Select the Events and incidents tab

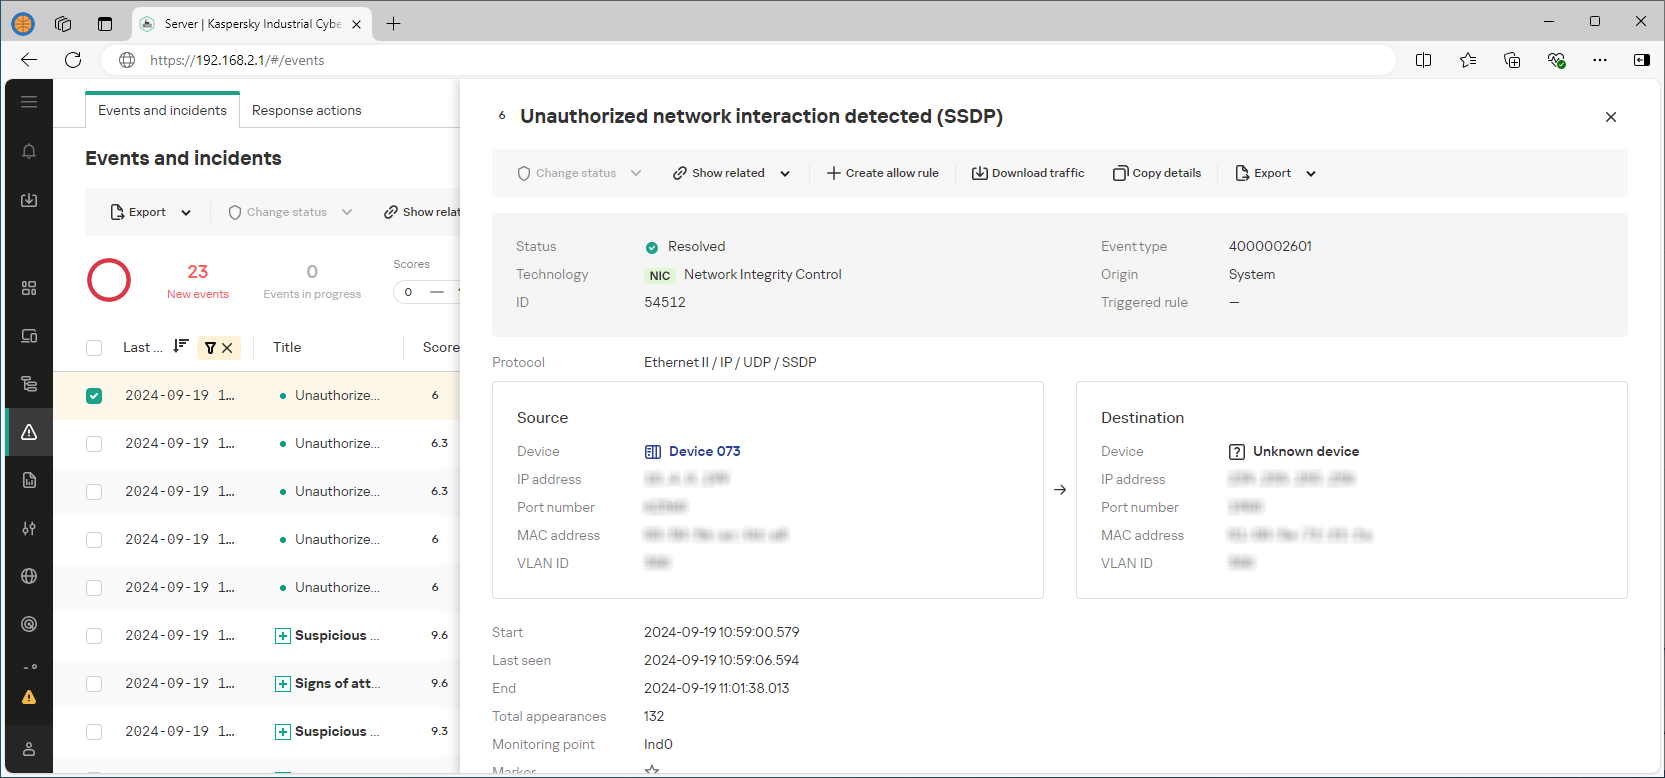162,110
